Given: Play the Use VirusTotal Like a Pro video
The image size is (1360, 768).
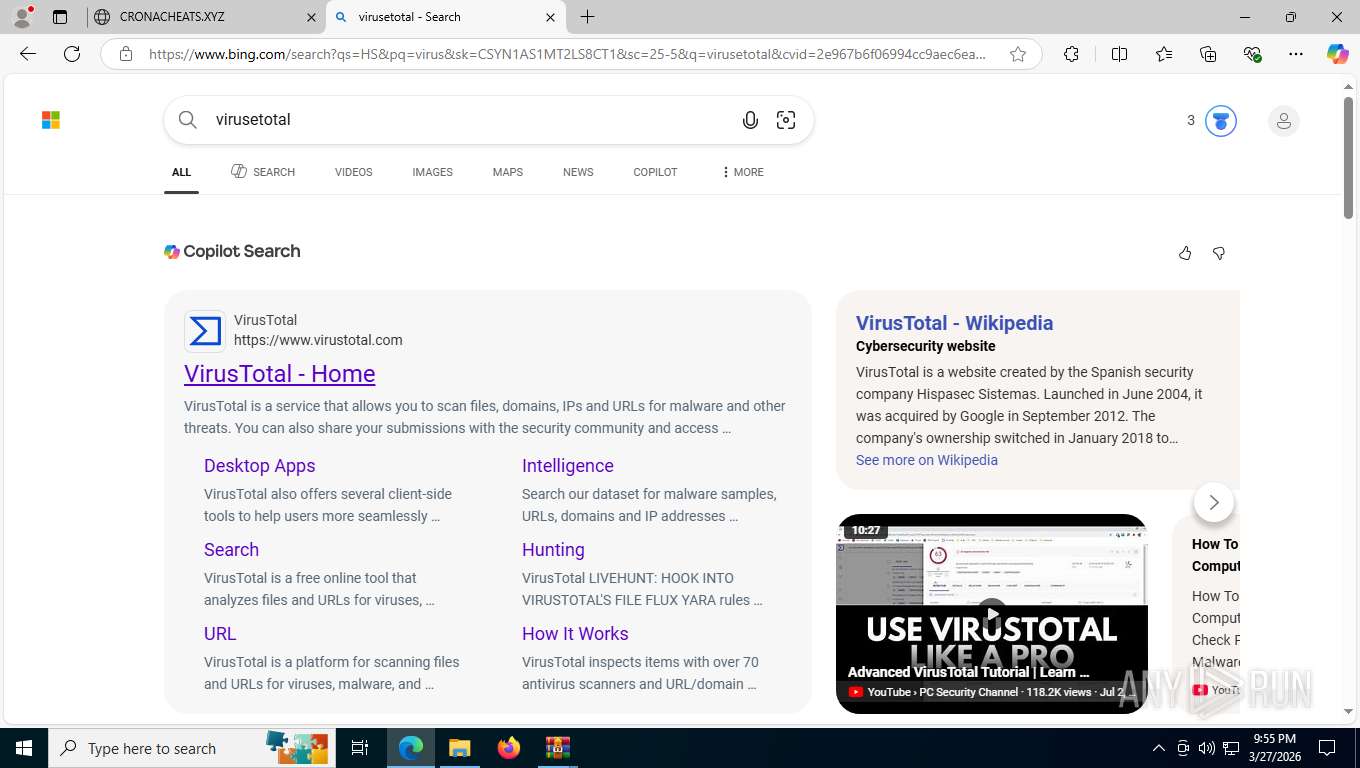Looking at the screenshot, I should tap(991, 613).
